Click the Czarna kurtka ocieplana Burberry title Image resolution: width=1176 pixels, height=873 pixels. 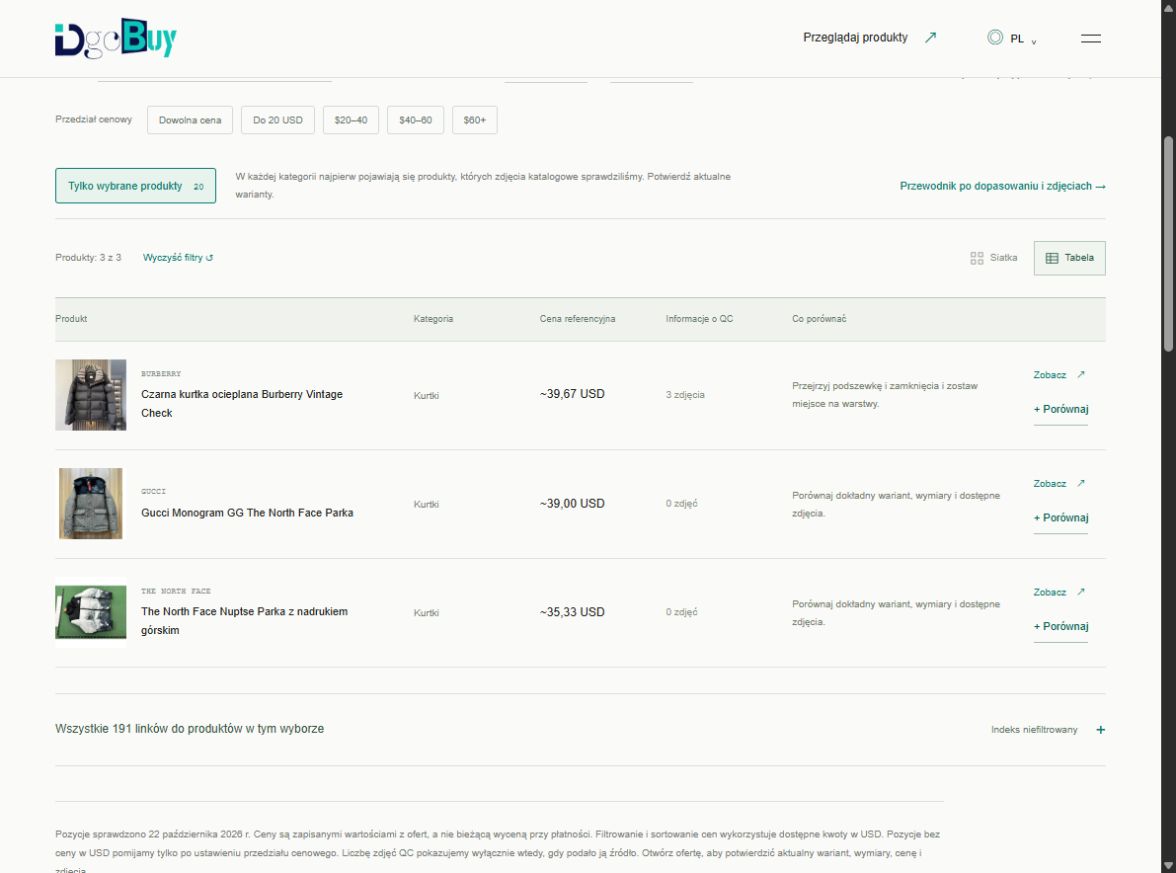pyautogui.click(x=242, y=404)
